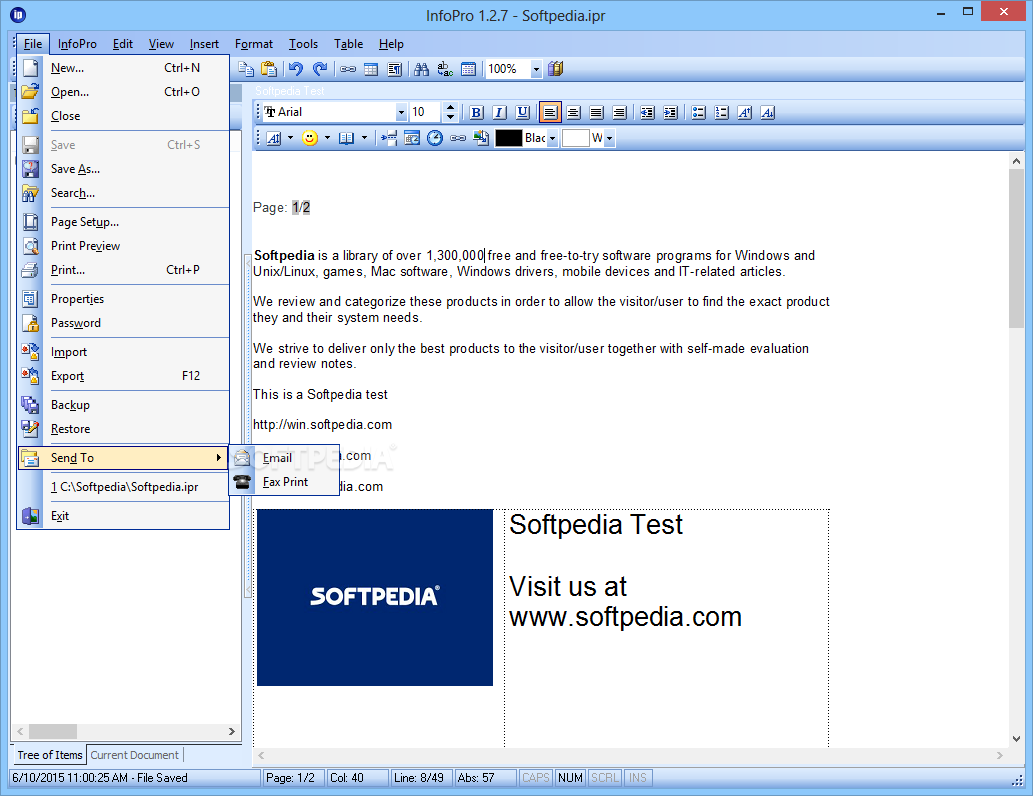Viewport: 1033px width, 796px height.
Task: Open the Send To submenu entry
Action: pyautogui.click(x=123, y=457)
